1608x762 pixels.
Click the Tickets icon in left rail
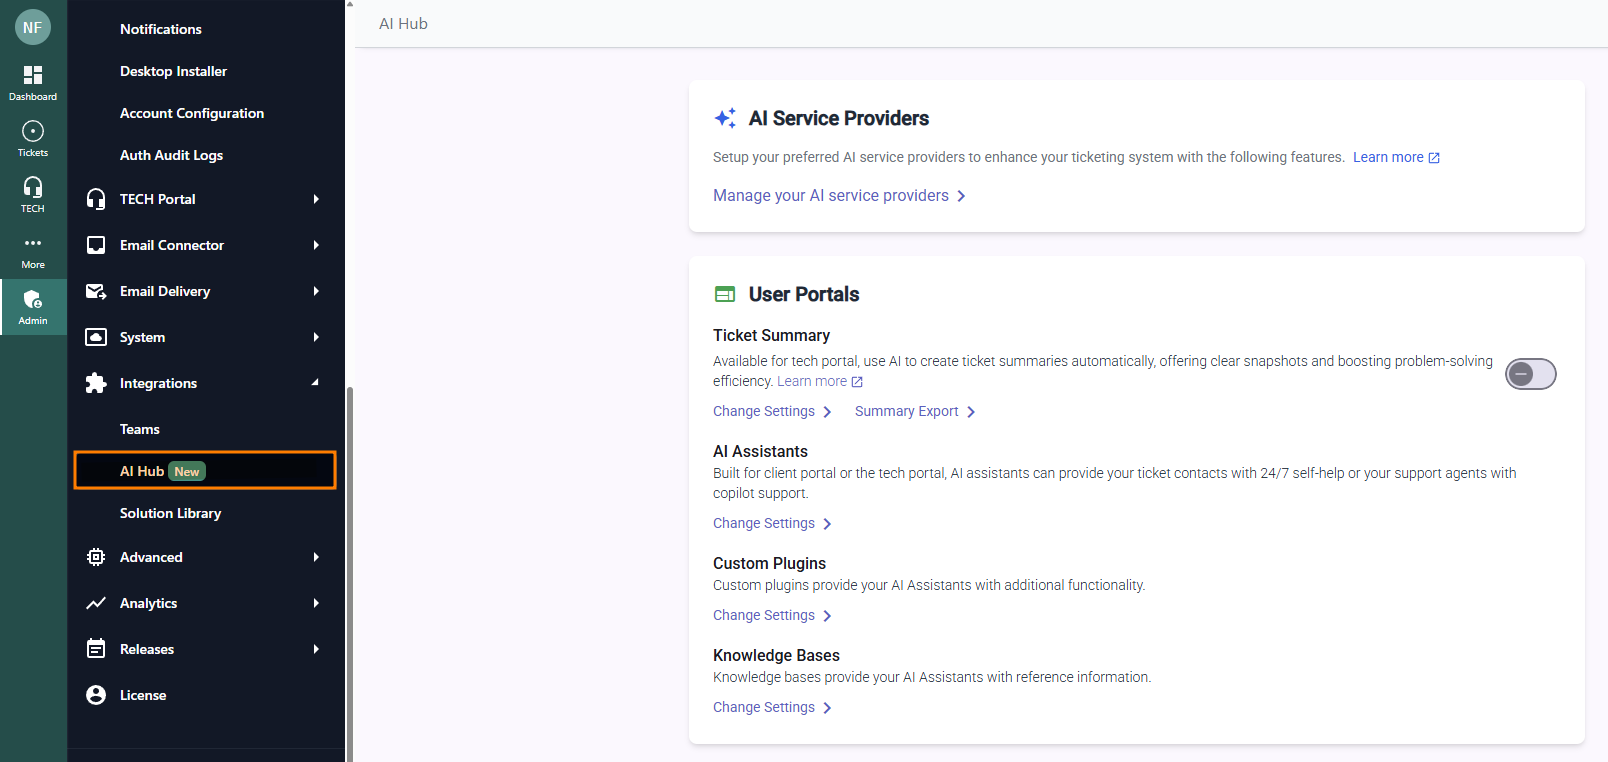tap(33, 132)
